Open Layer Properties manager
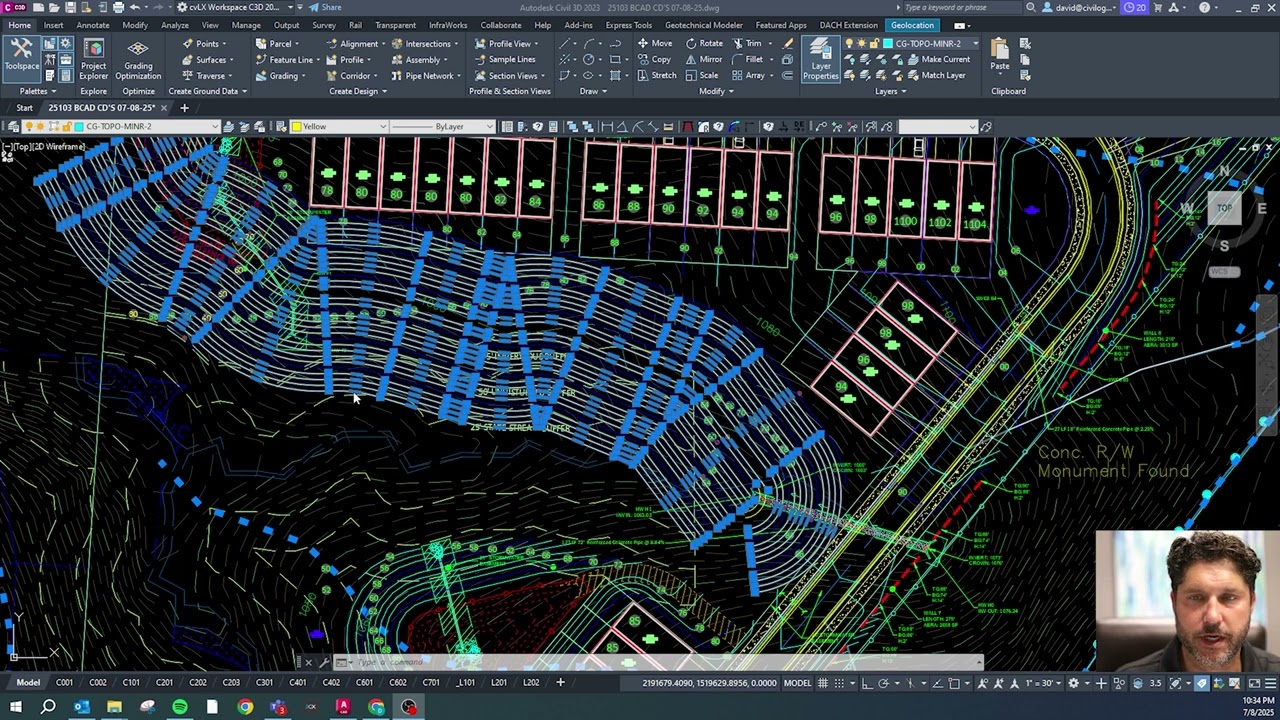Screen dimensions: 1280x720 pos(820,60)
